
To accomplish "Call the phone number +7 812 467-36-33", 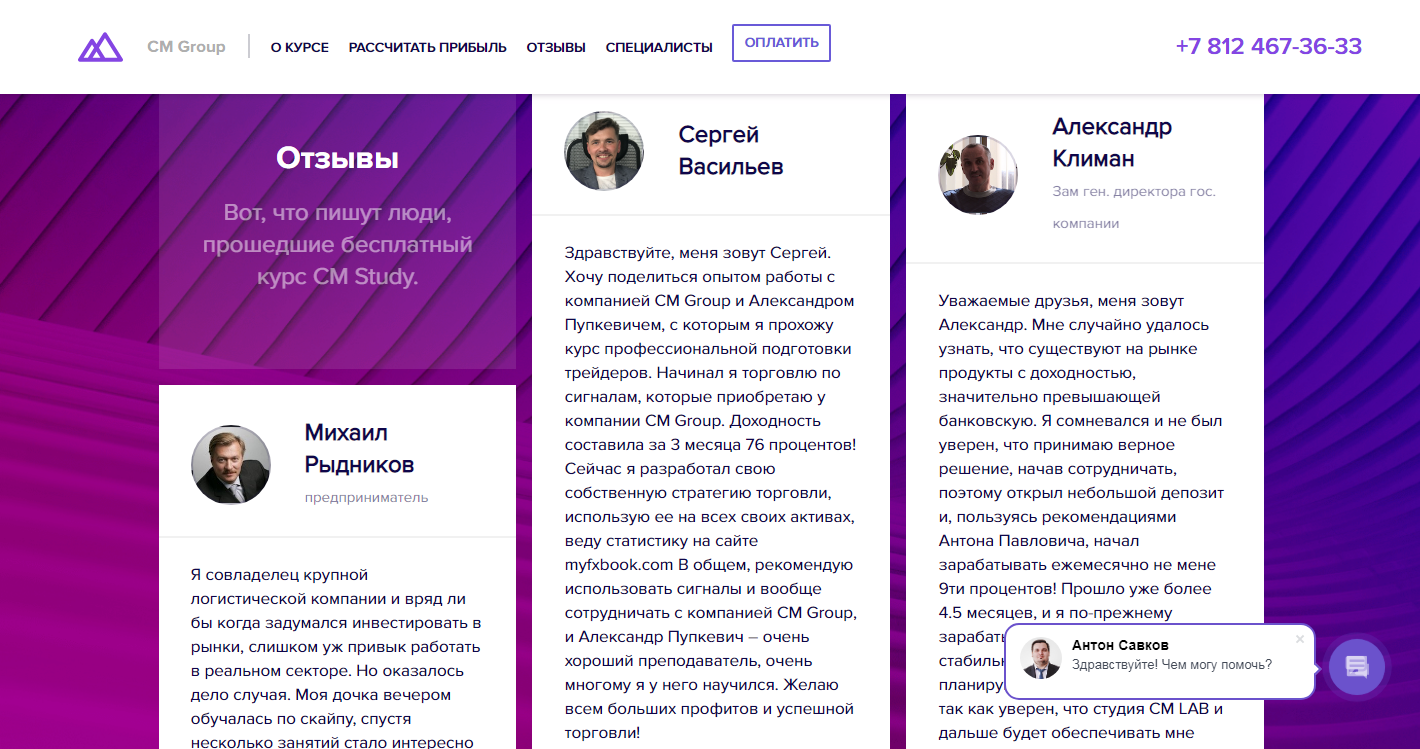I will (1268, 46).
